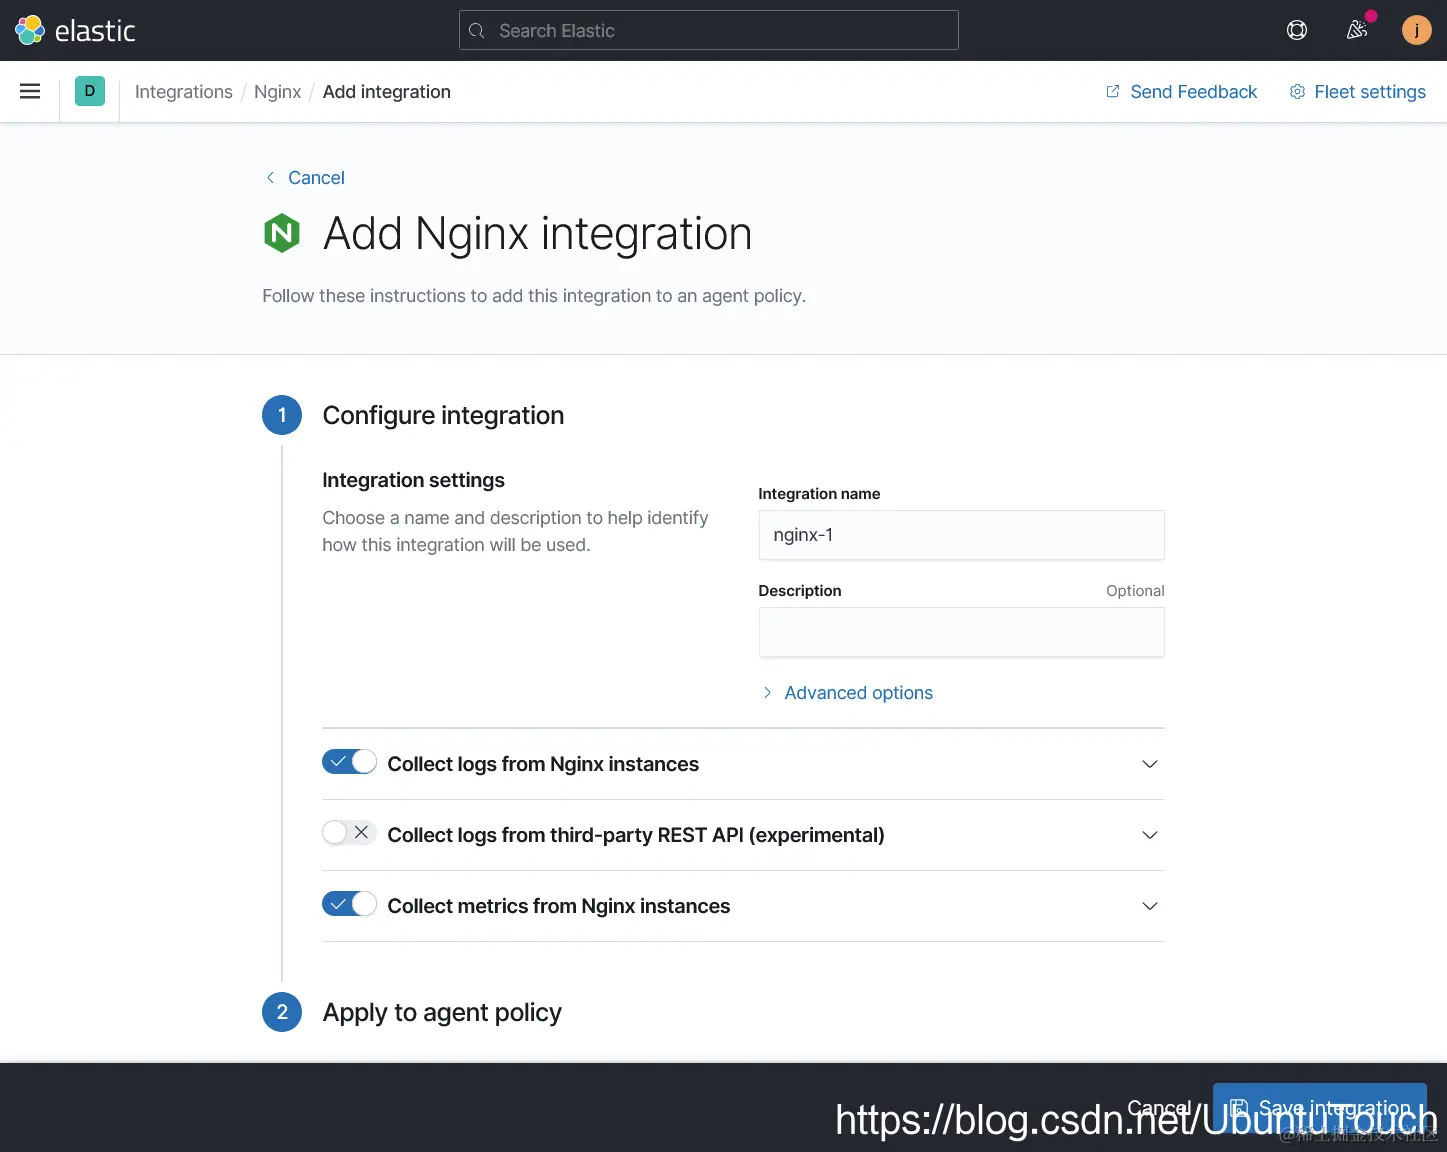Image resolution: width=1447 pixels, height=1152 pixels.
Task: Expand Collect metrics from Nginx instances chevron
Action: click(x=1150, y=906)
